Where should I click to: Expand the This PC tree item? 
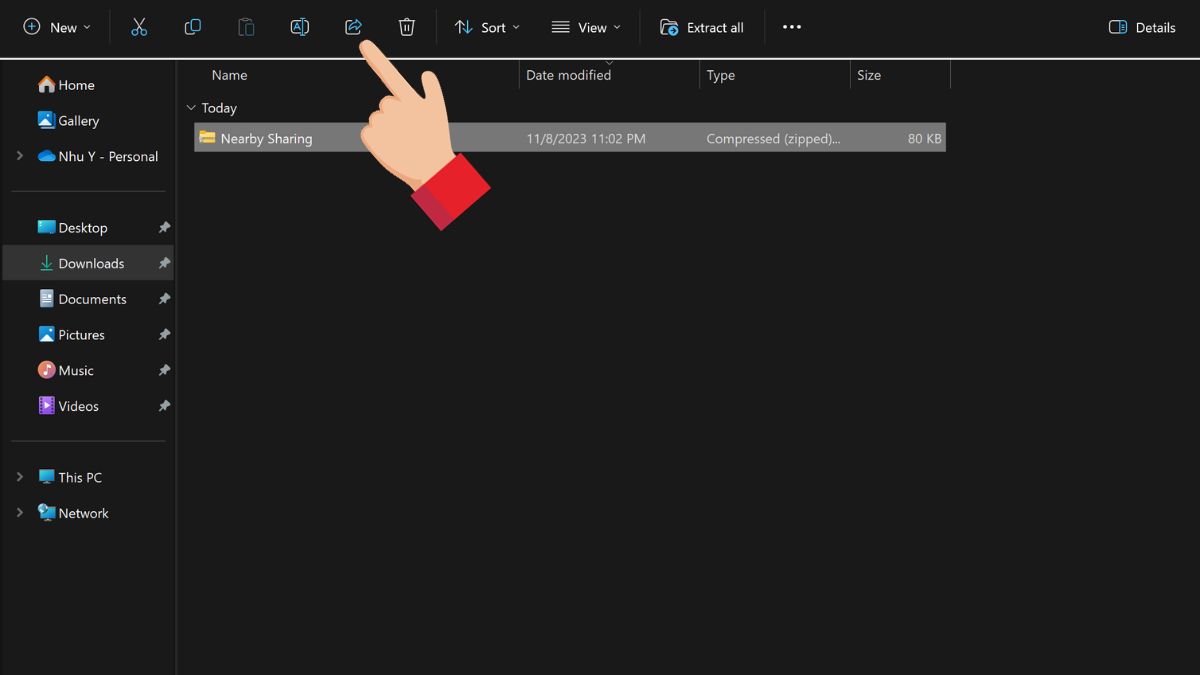tap(20, 477)
